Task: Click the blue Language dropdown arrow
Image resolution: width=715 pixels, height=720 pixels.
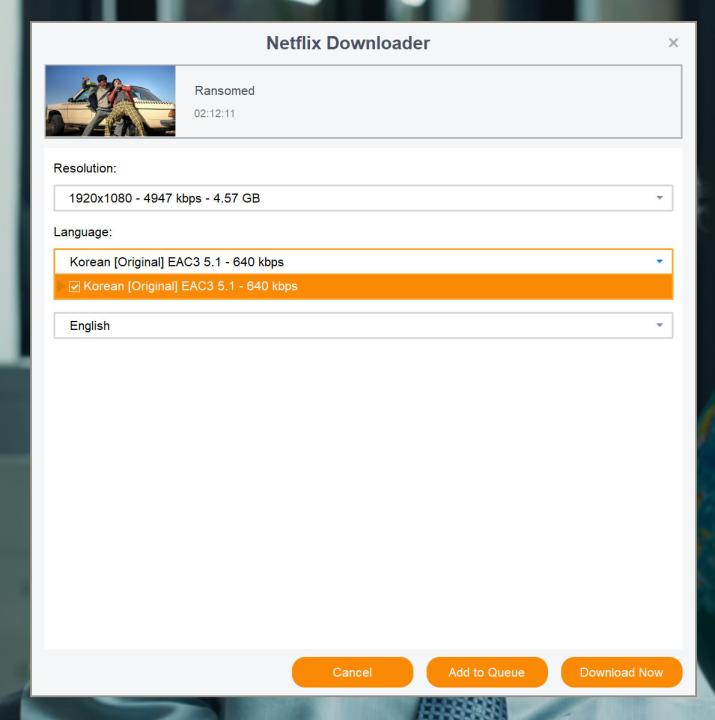Action: tap(659, 261)
